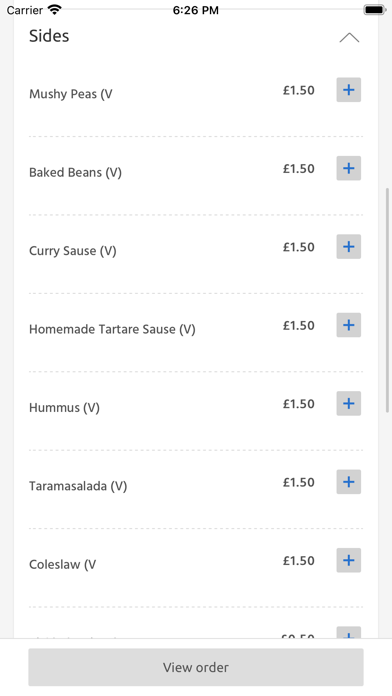The image size is (392, 696).
Task: Select the Mushy Peas item name
Action: 71,94
